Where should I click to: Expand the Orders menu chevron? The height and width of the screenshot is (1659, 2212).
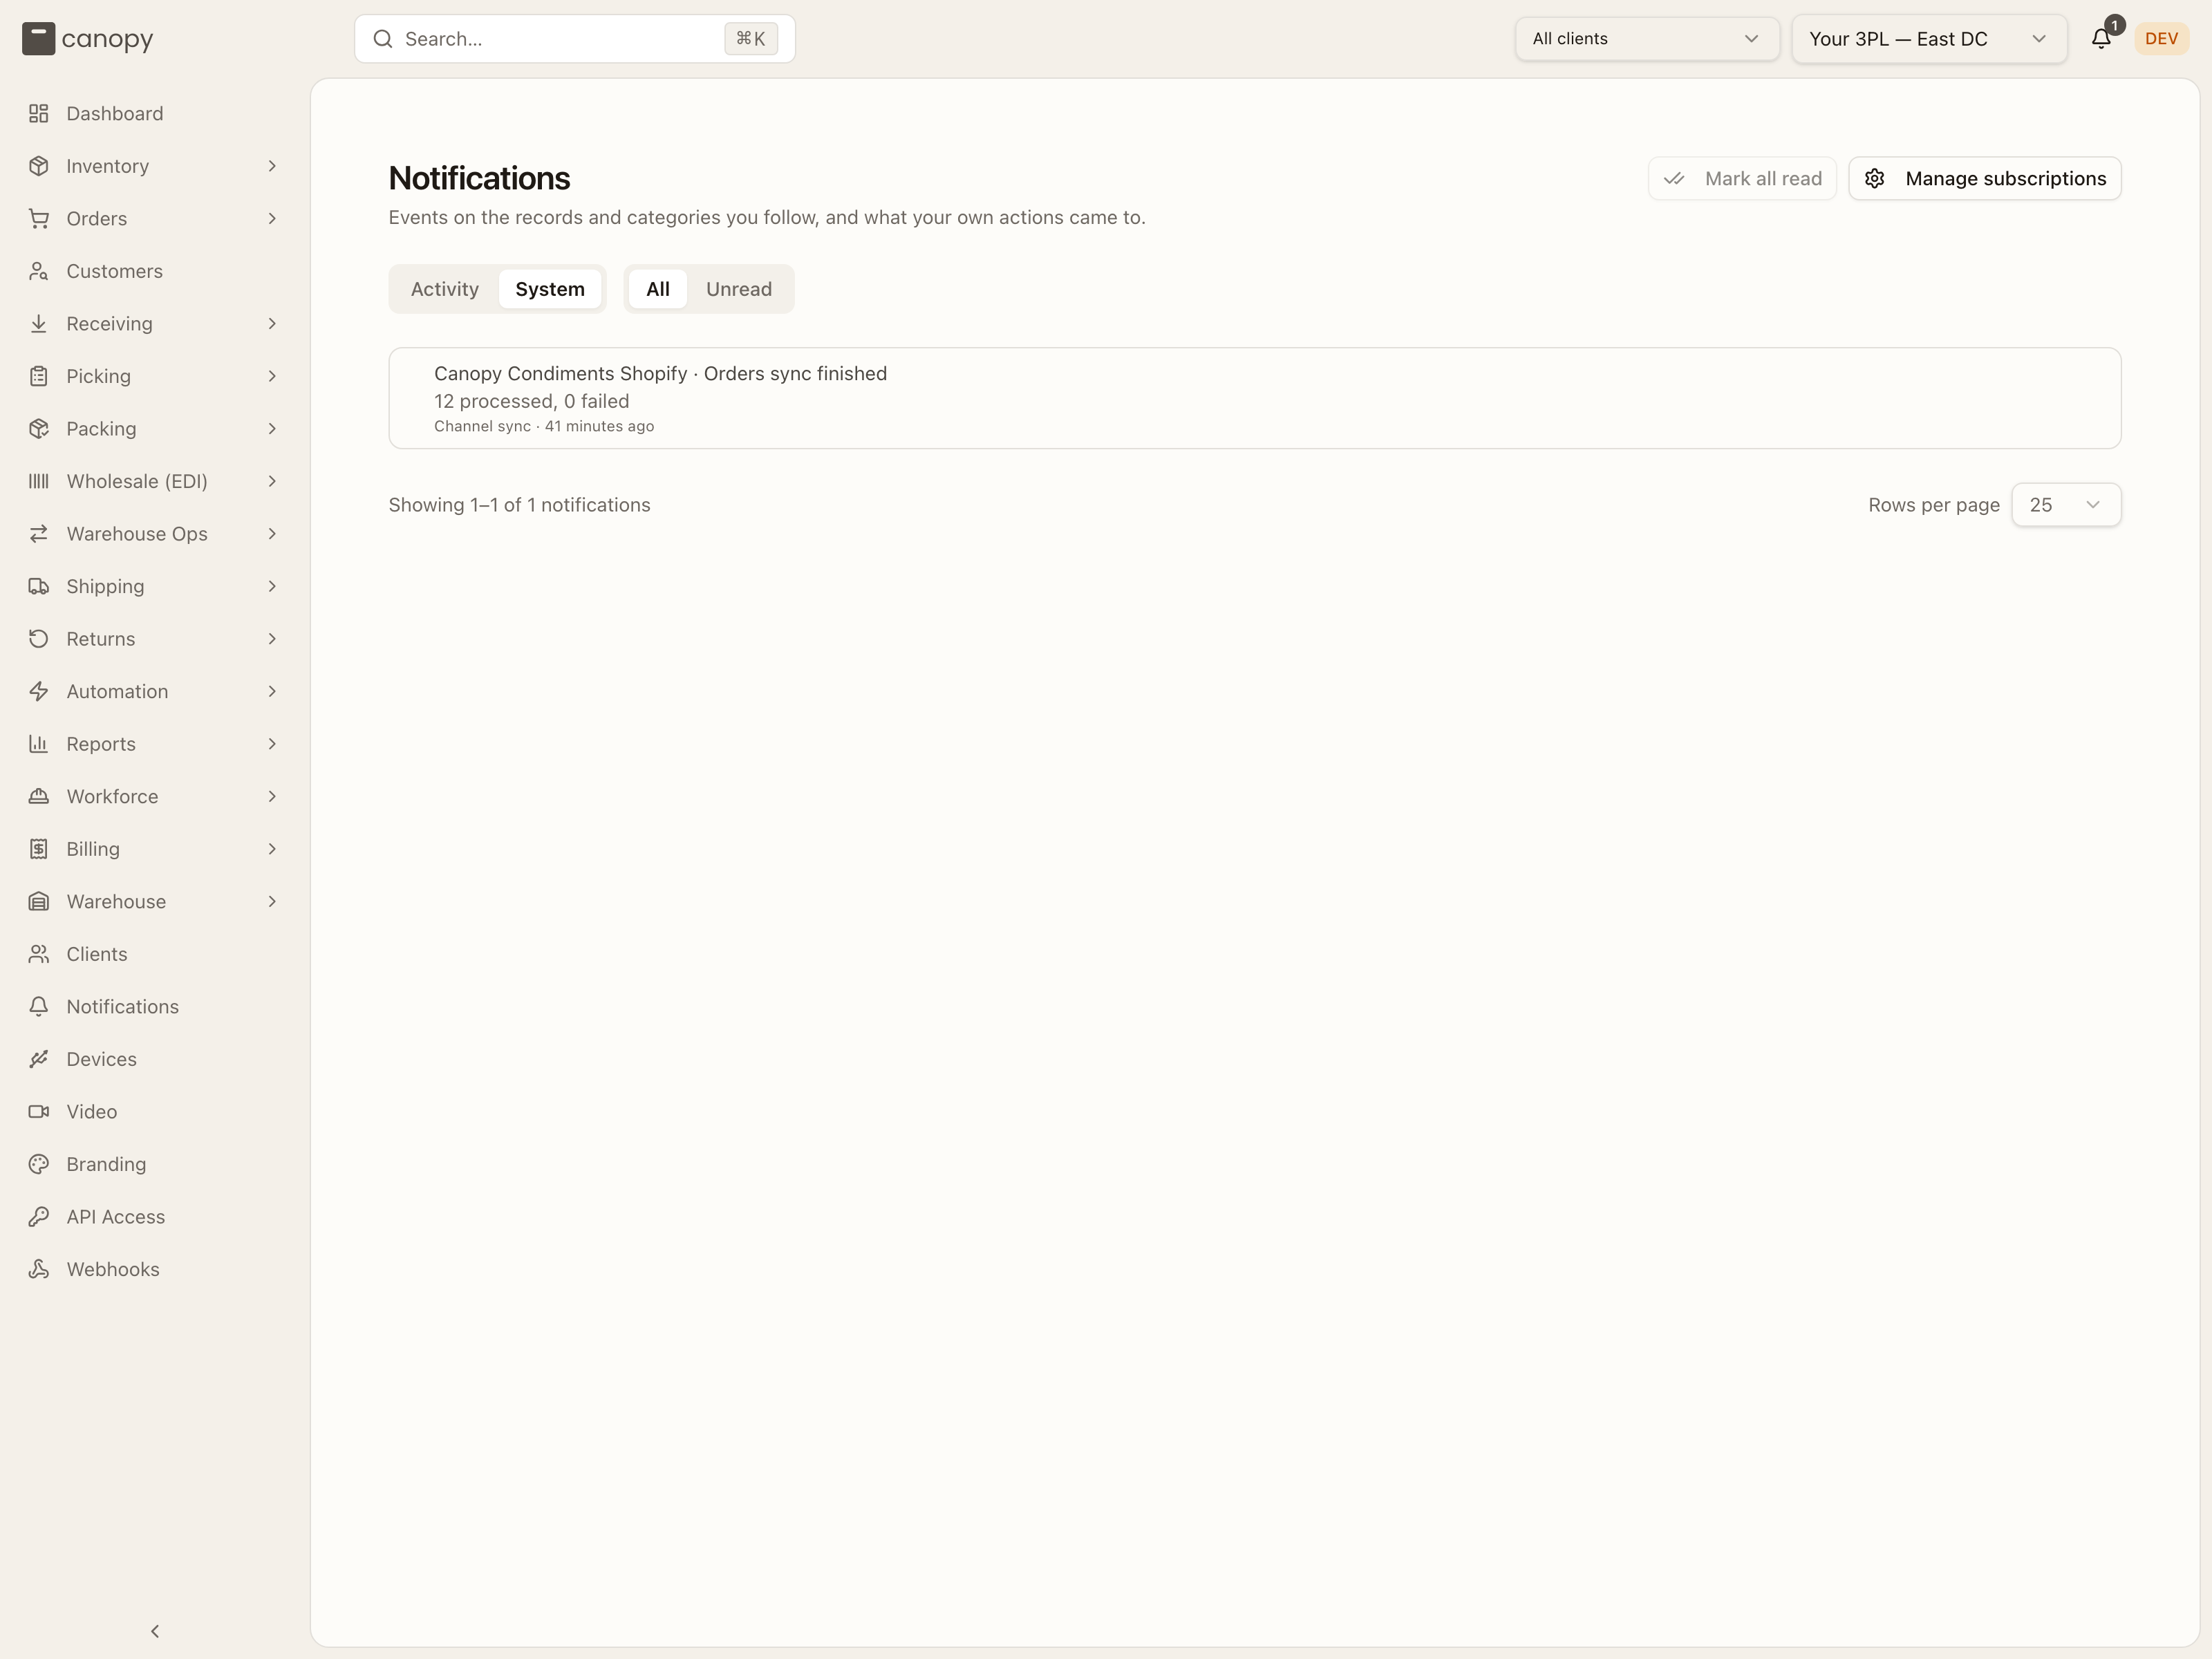(272, 219)
